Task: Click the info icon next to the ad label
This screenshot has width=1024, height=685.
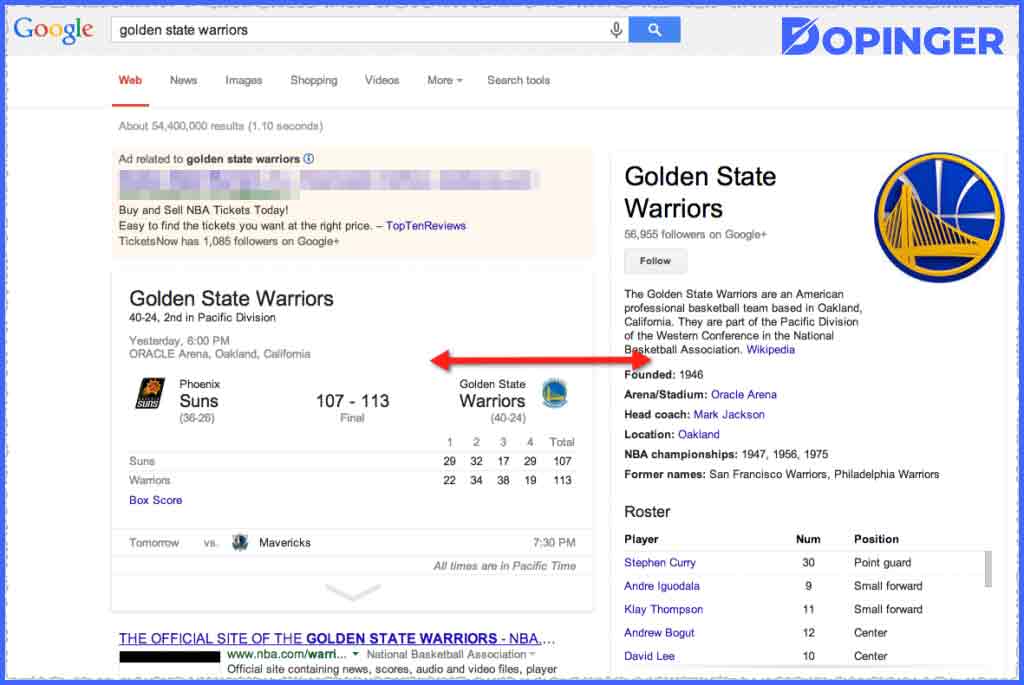Action: [x=308, y=160]
